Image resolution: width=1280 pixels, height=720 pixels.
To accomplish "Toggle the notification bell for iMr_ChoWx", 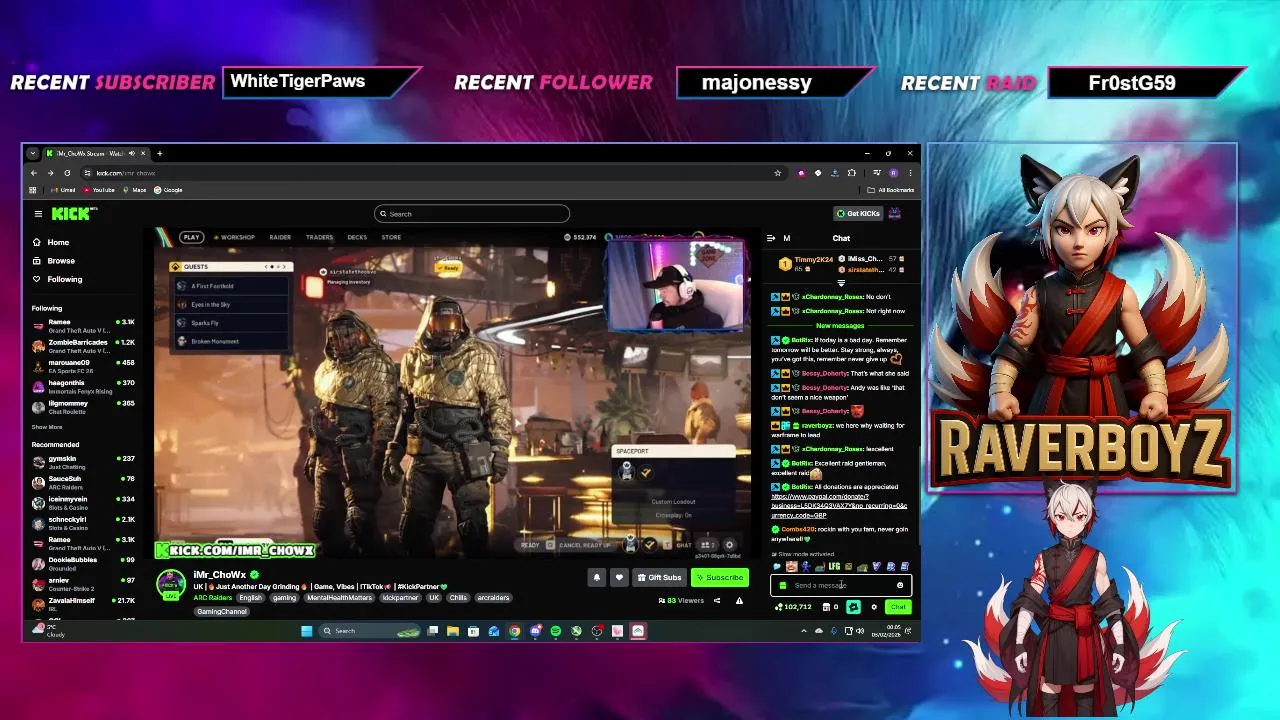I will coord(597,577).
